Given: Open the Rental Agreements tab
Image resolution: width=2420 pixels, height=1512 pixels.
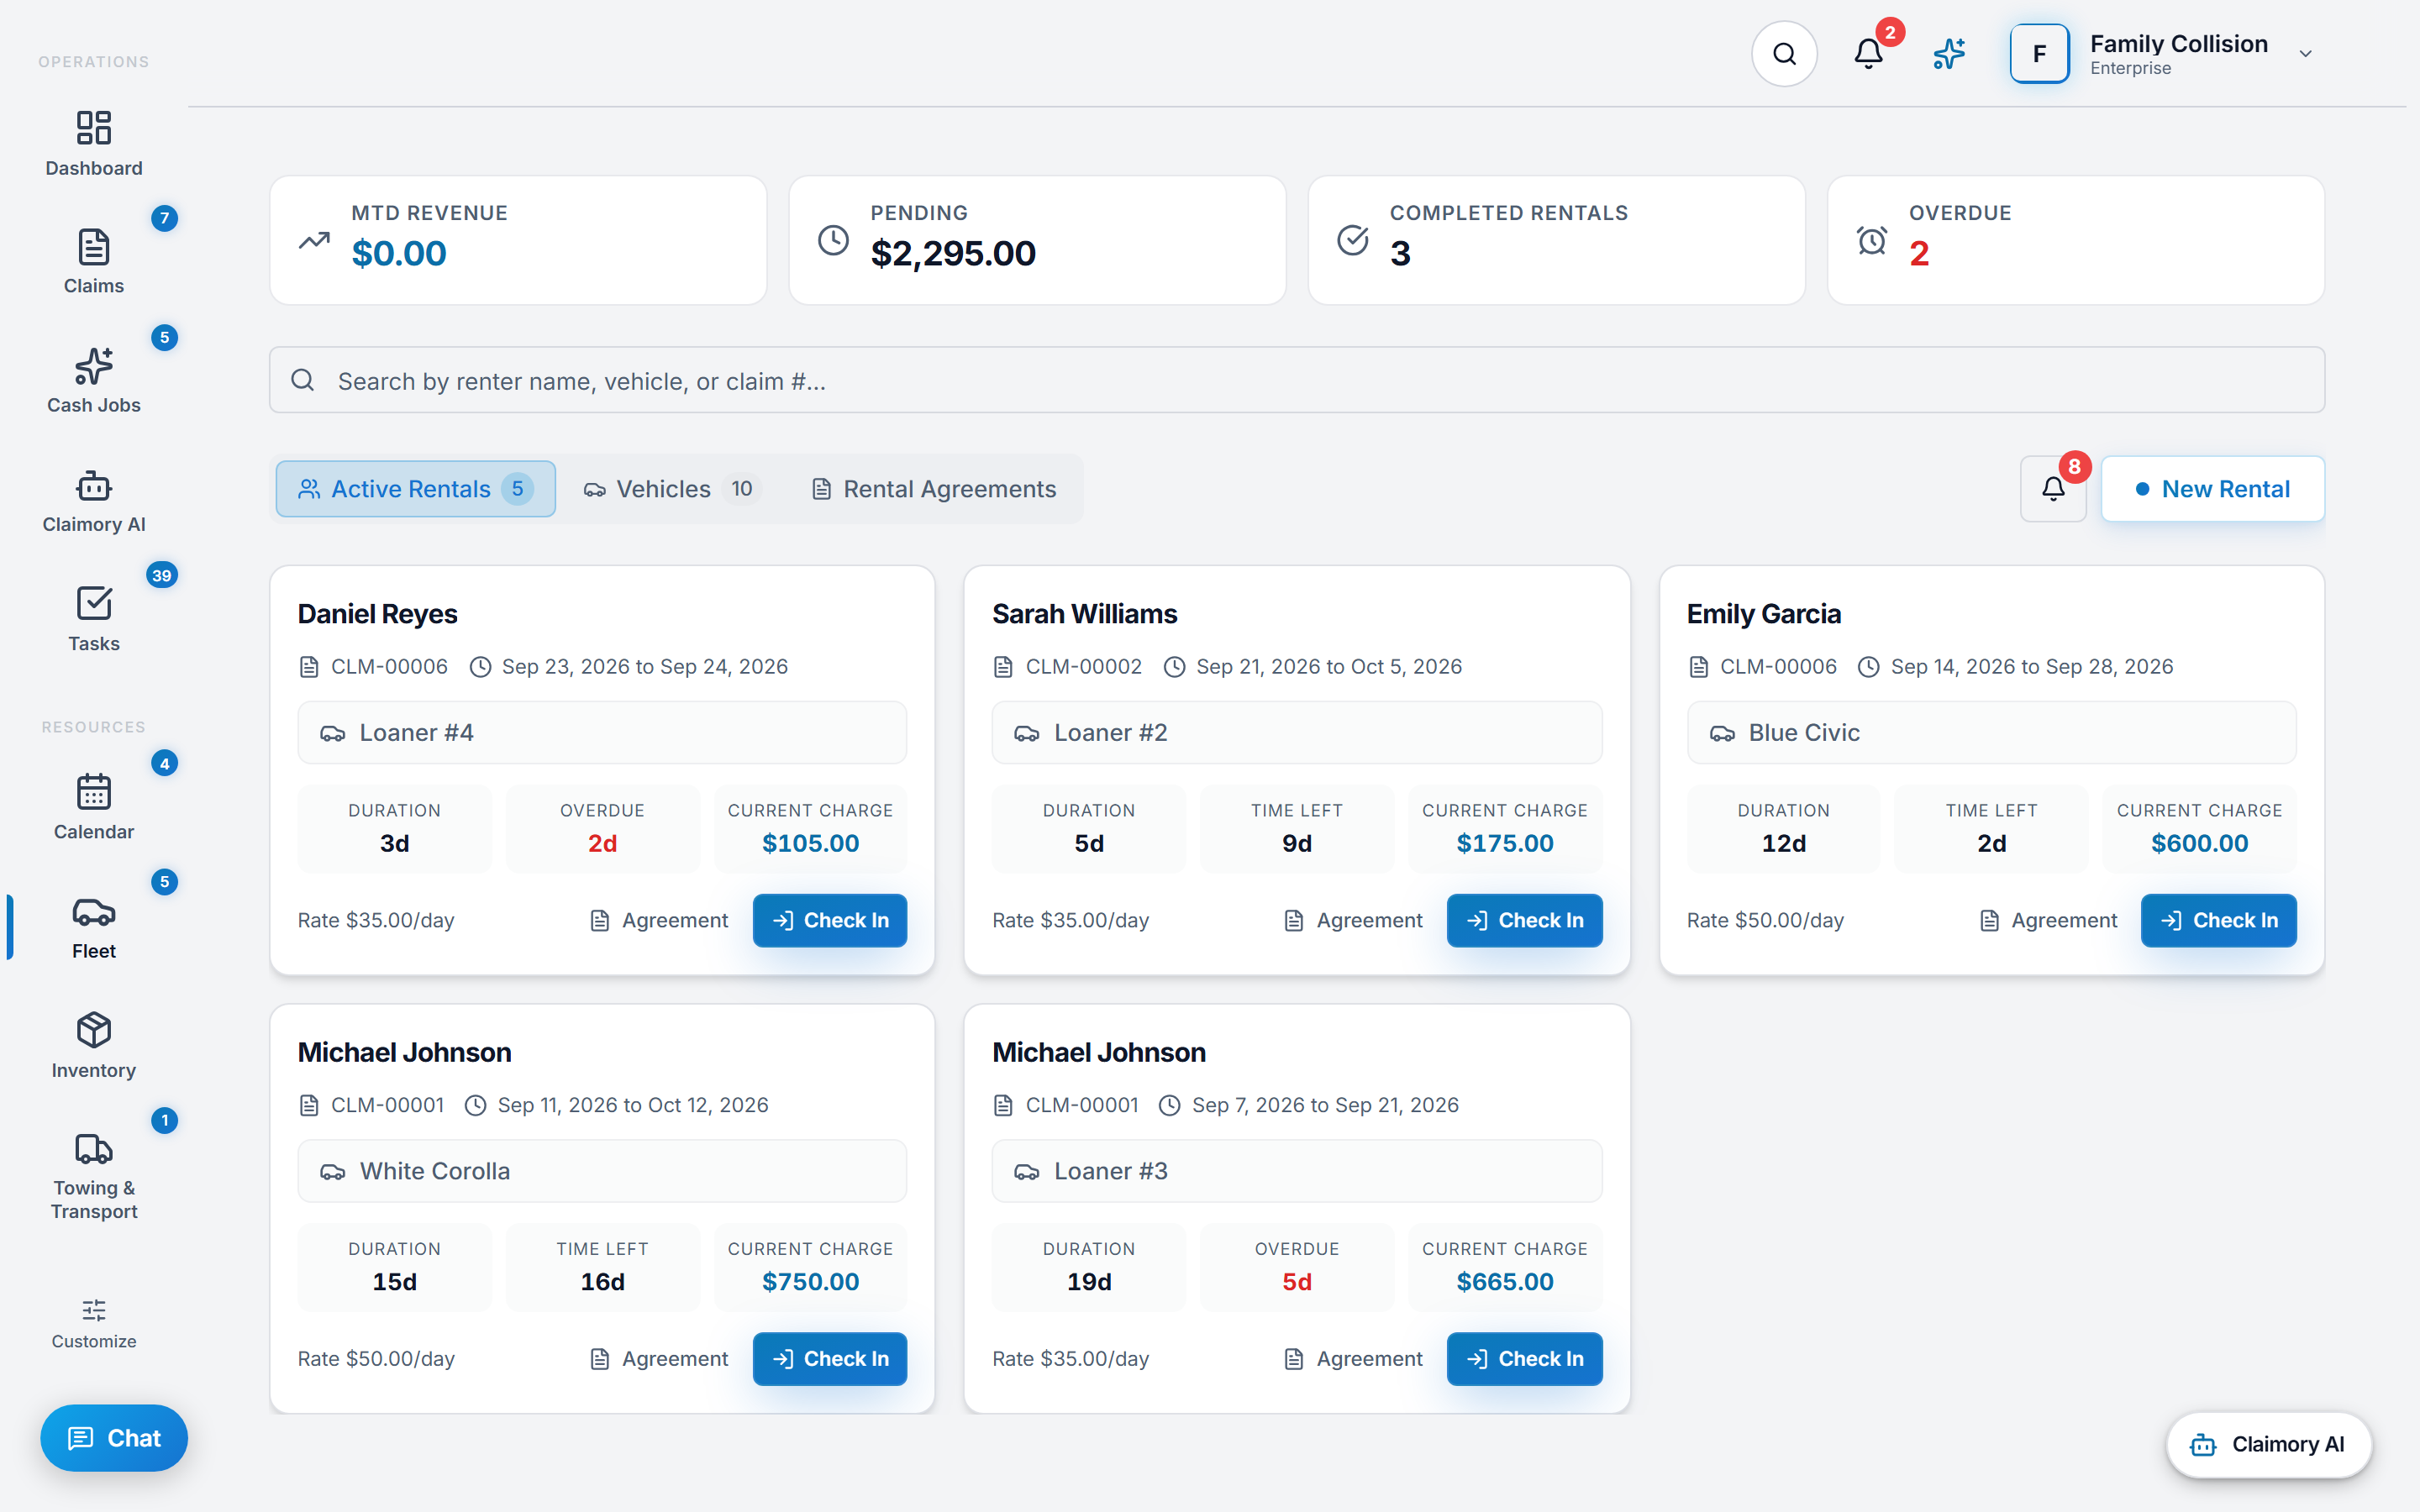Looking at the screenshot, I should [x=934, y=489].
